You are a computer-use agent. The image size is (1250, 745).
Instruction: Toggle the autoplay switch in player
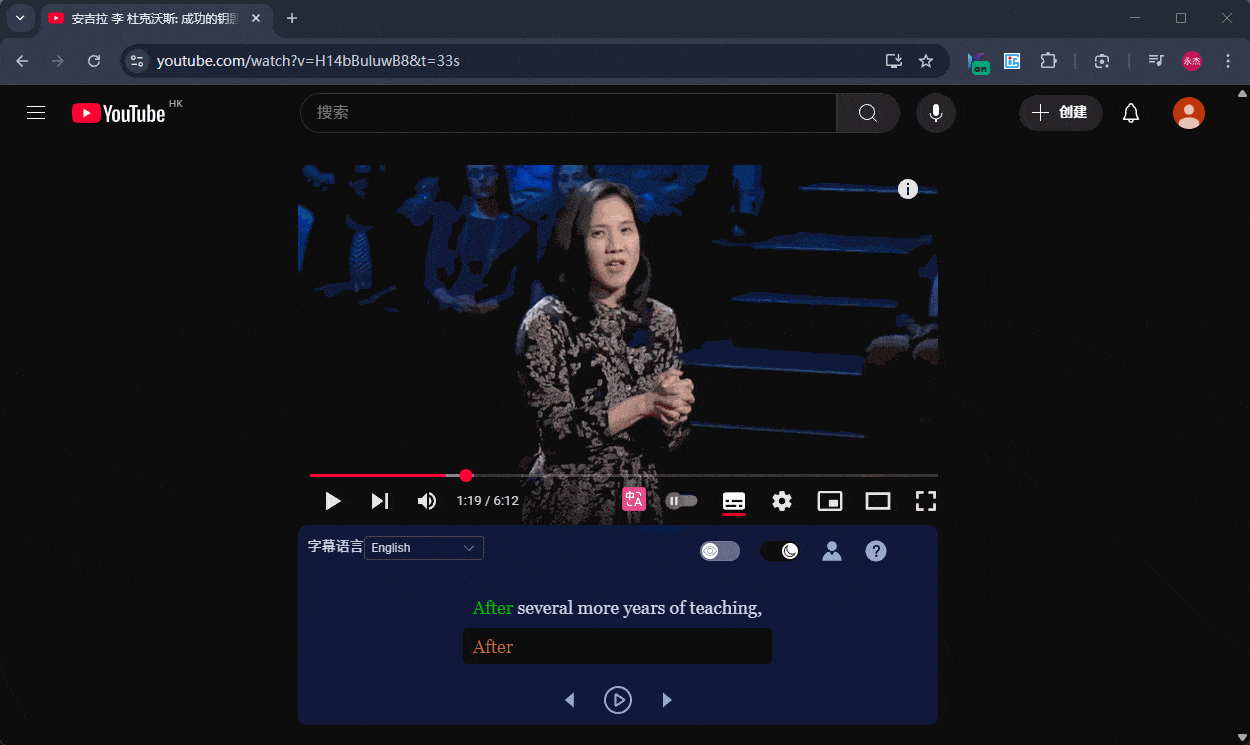[681, 501]
